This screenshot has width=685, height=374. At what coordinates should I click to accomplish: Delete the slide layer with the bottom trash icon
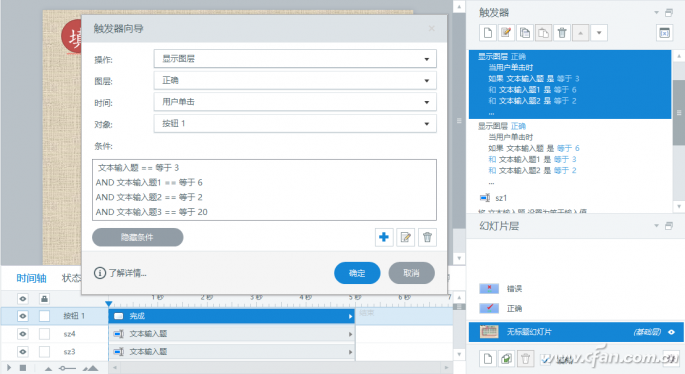coord(525,359)
